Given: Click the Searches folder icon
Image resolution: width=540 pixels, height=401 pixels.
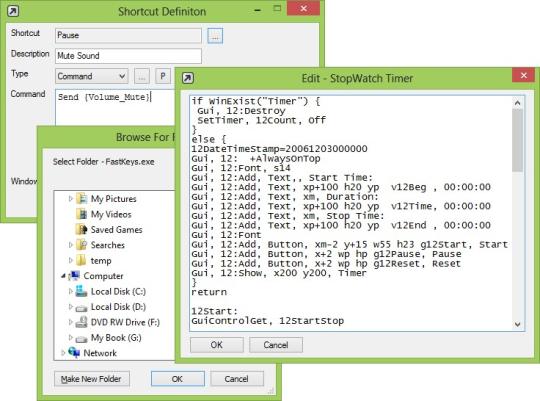Looking at the screenshot, I should pyautogui.click(x=82, y=245).
